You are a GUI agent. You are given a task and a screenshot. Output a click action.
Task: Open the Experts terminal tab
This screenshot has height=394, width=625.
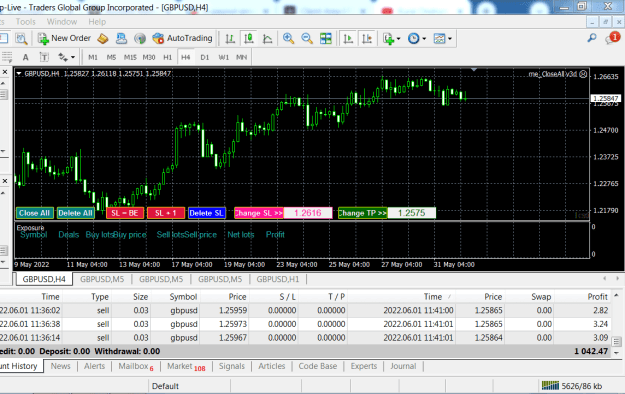pos(364,366)
